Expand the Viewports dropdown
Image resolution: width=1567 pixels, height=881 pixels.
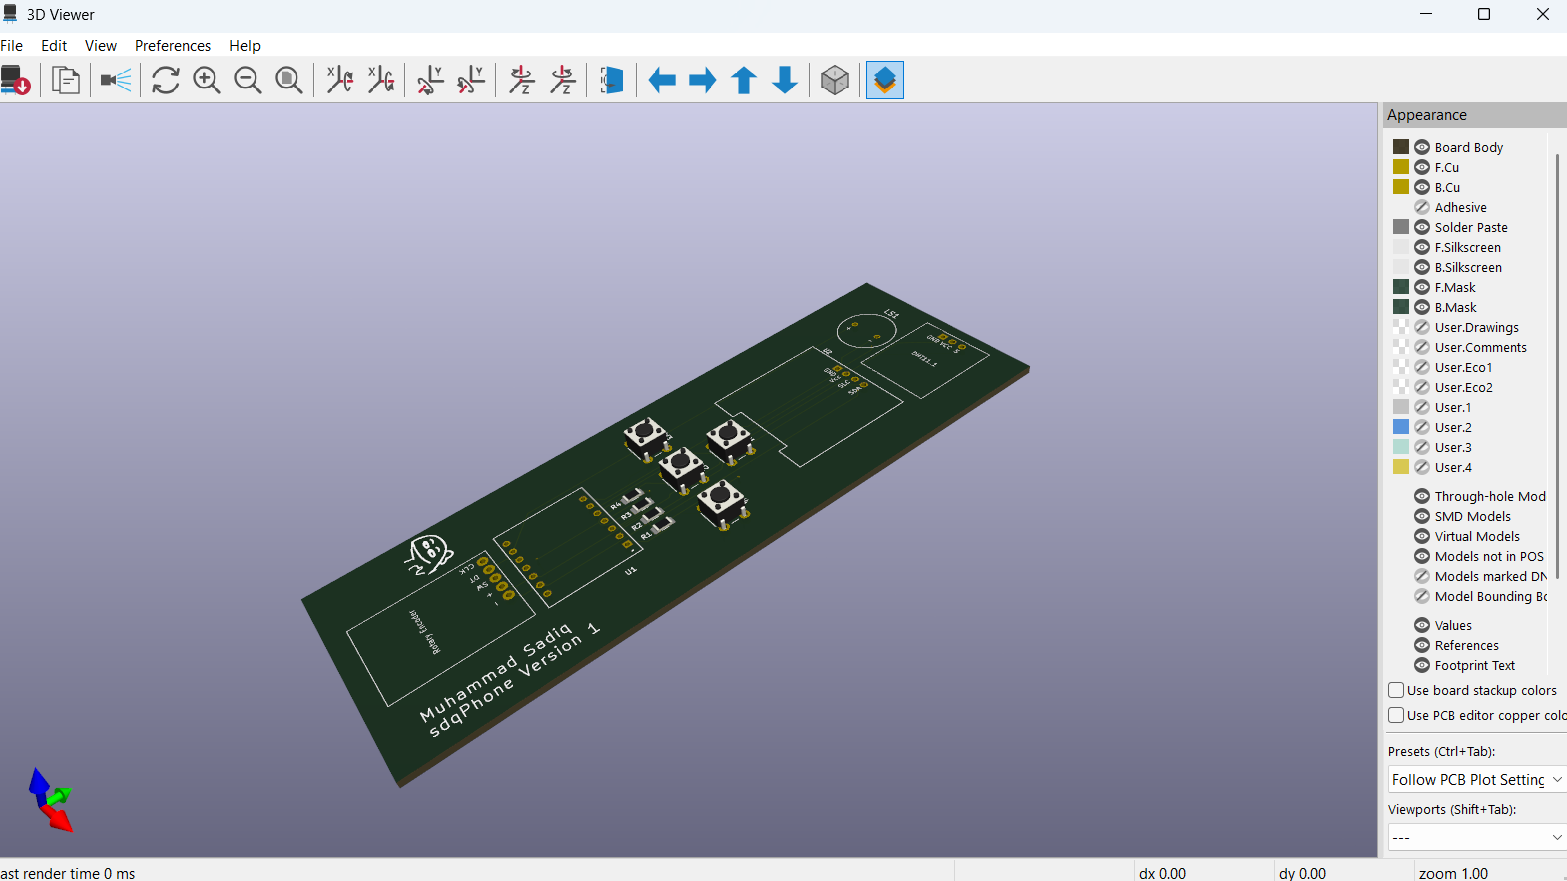(1476, 837)
